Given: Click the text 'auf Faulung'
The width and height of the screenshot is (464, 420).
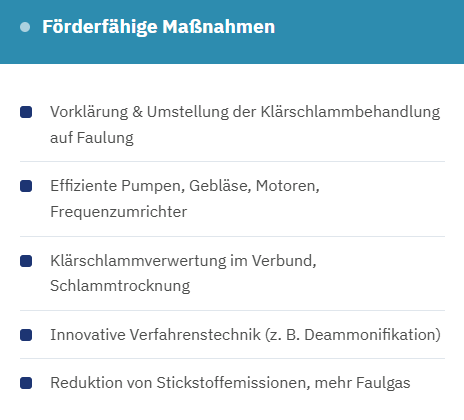Looking at the screenshot, I should click(92, 138).
